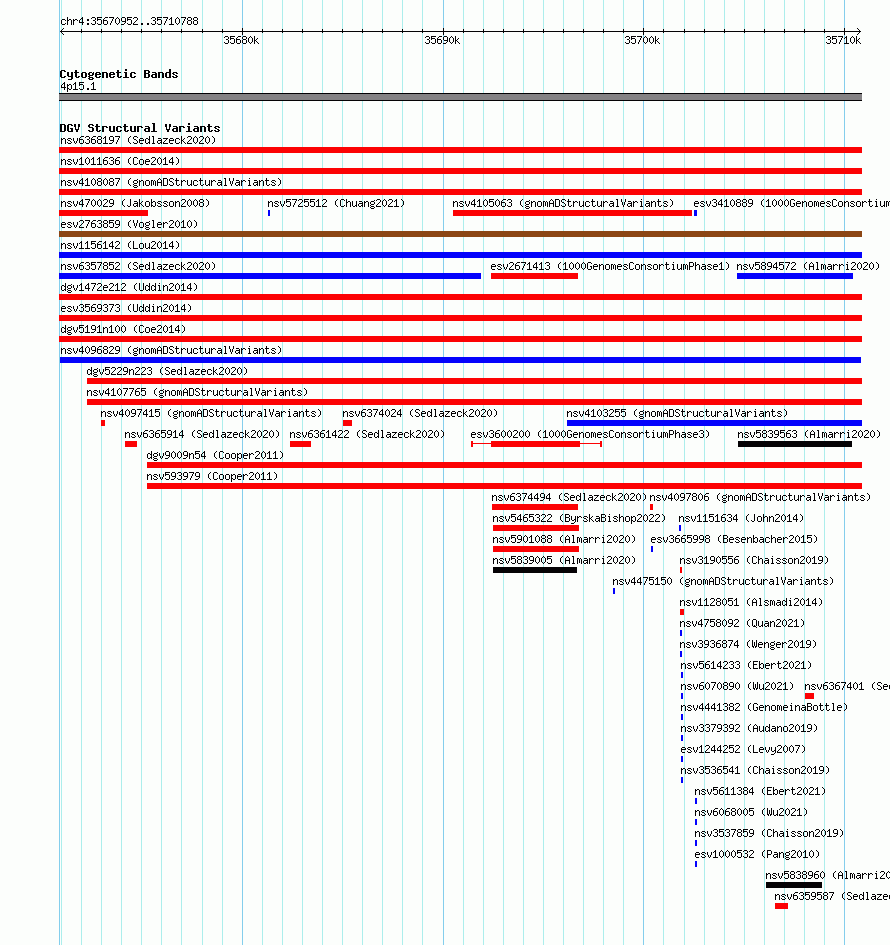
Task: Click the nsv6368197 (Sedlazeck2020) variant label
Action: (138, 140)
